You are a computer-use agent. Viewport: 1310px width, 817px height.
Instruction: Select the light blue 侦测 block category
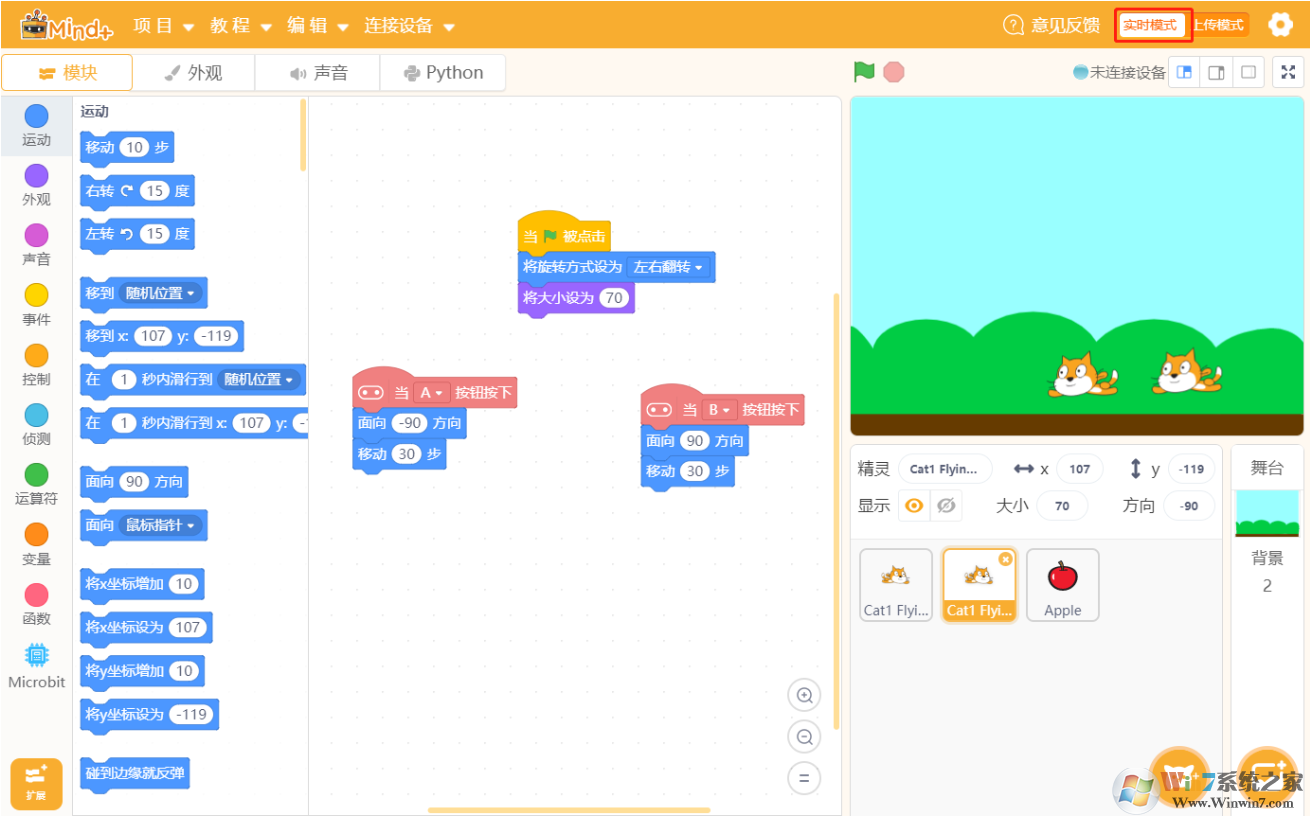click(36, 425)
